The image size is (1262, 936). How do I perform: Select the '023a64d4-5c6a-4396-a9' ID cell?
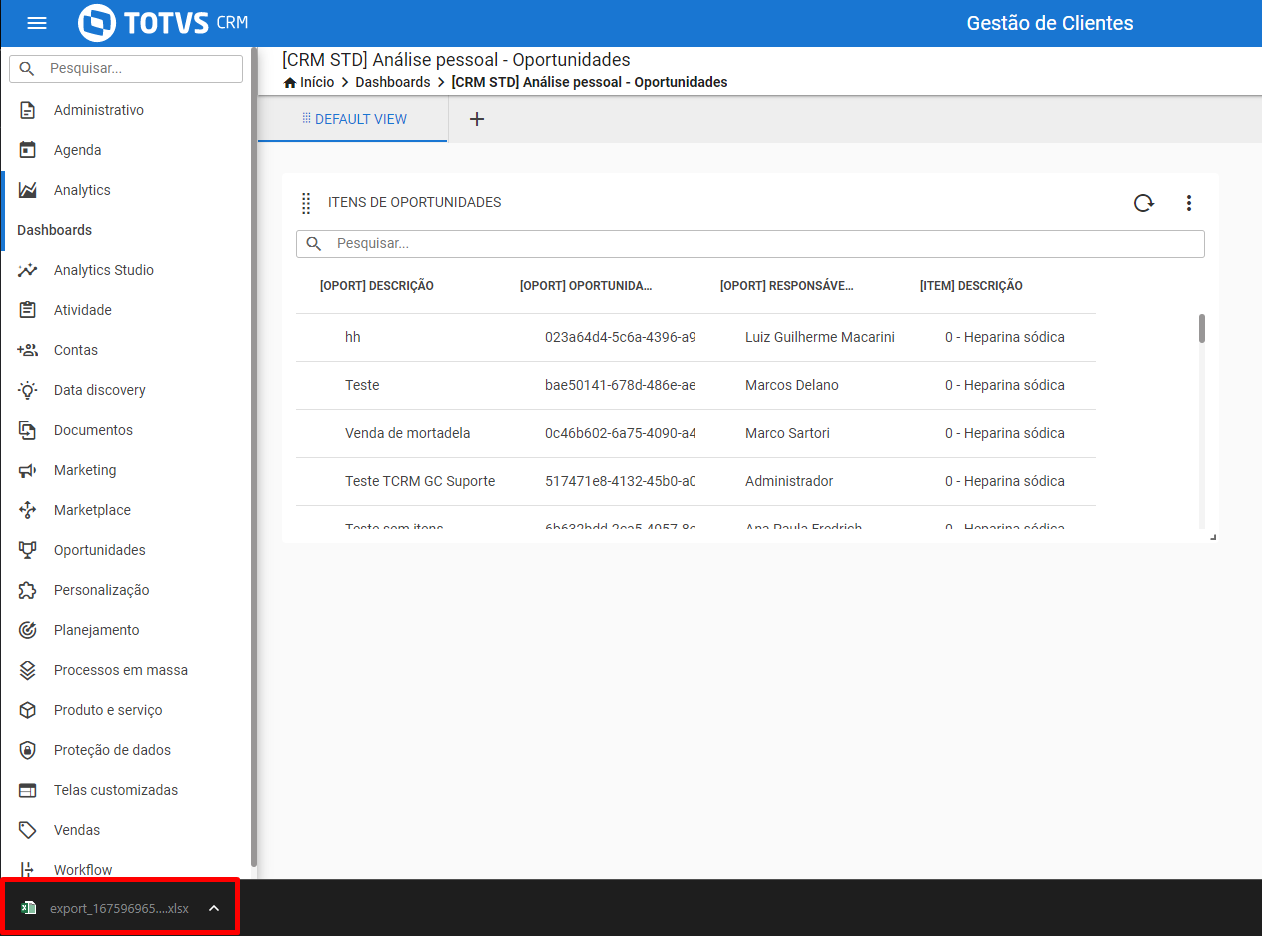click(620, 337)
